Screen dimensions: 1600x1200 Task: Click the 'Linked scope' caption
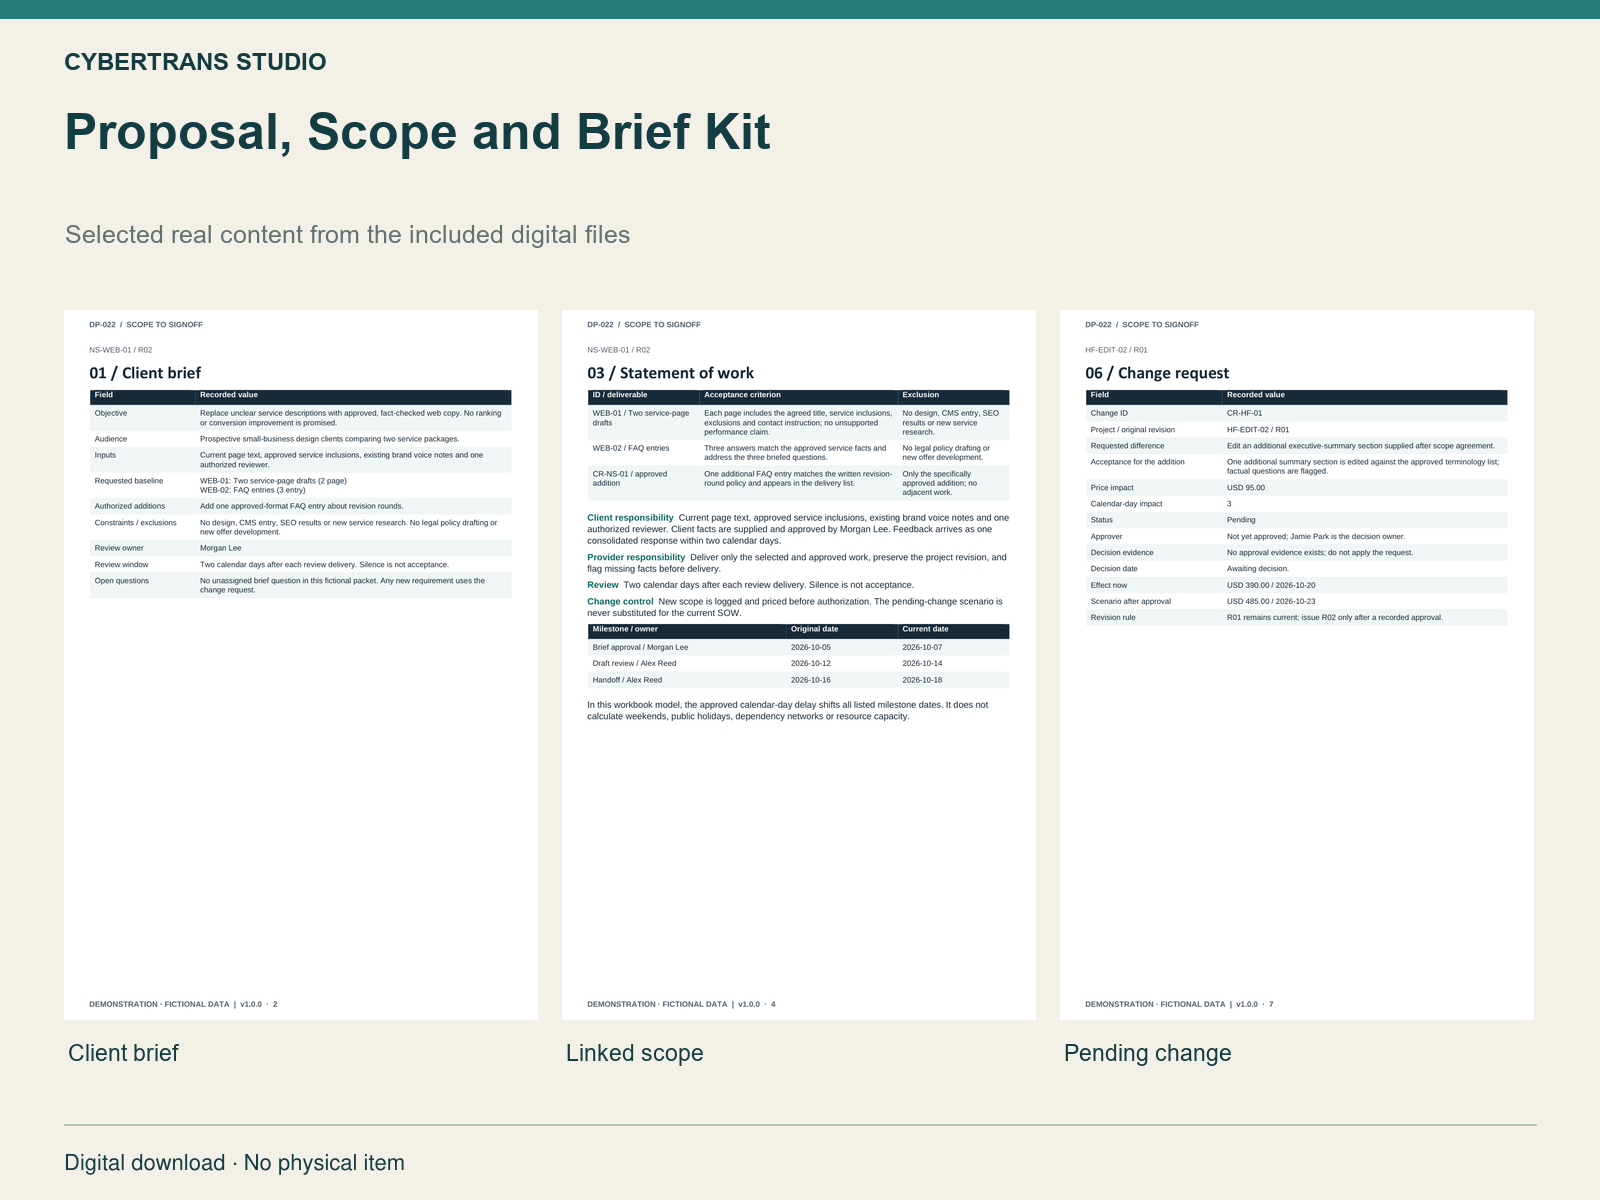coord(634,1053)
